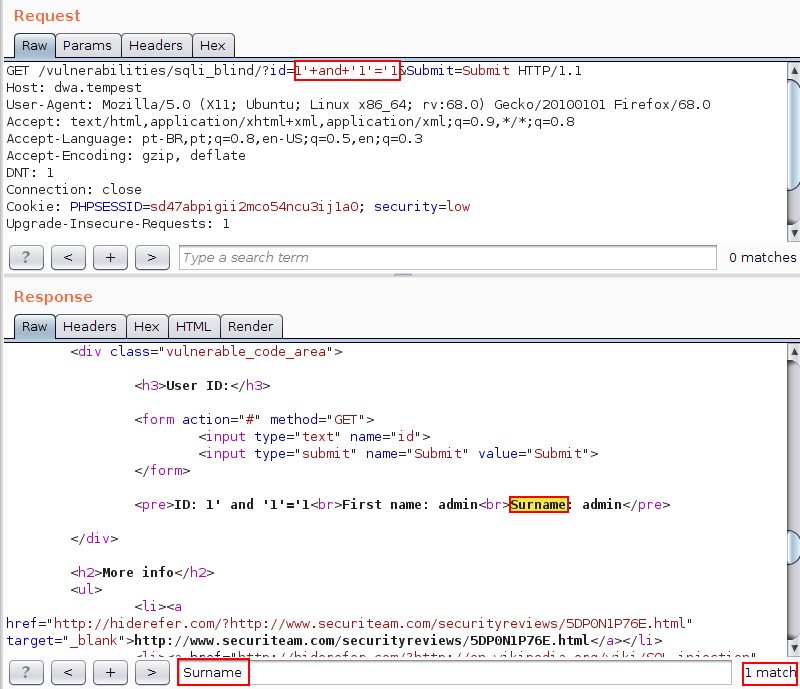
Task: Click the help '?' button in Response search bar
Action: pos(26,672)
